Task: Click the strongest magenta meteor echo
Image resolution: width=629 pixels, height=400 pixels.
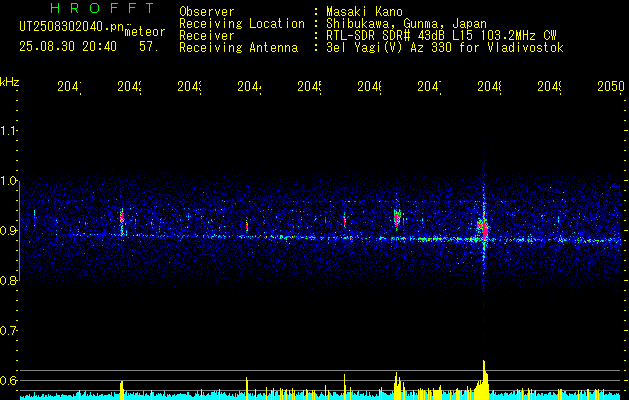Action: [485, 231]
